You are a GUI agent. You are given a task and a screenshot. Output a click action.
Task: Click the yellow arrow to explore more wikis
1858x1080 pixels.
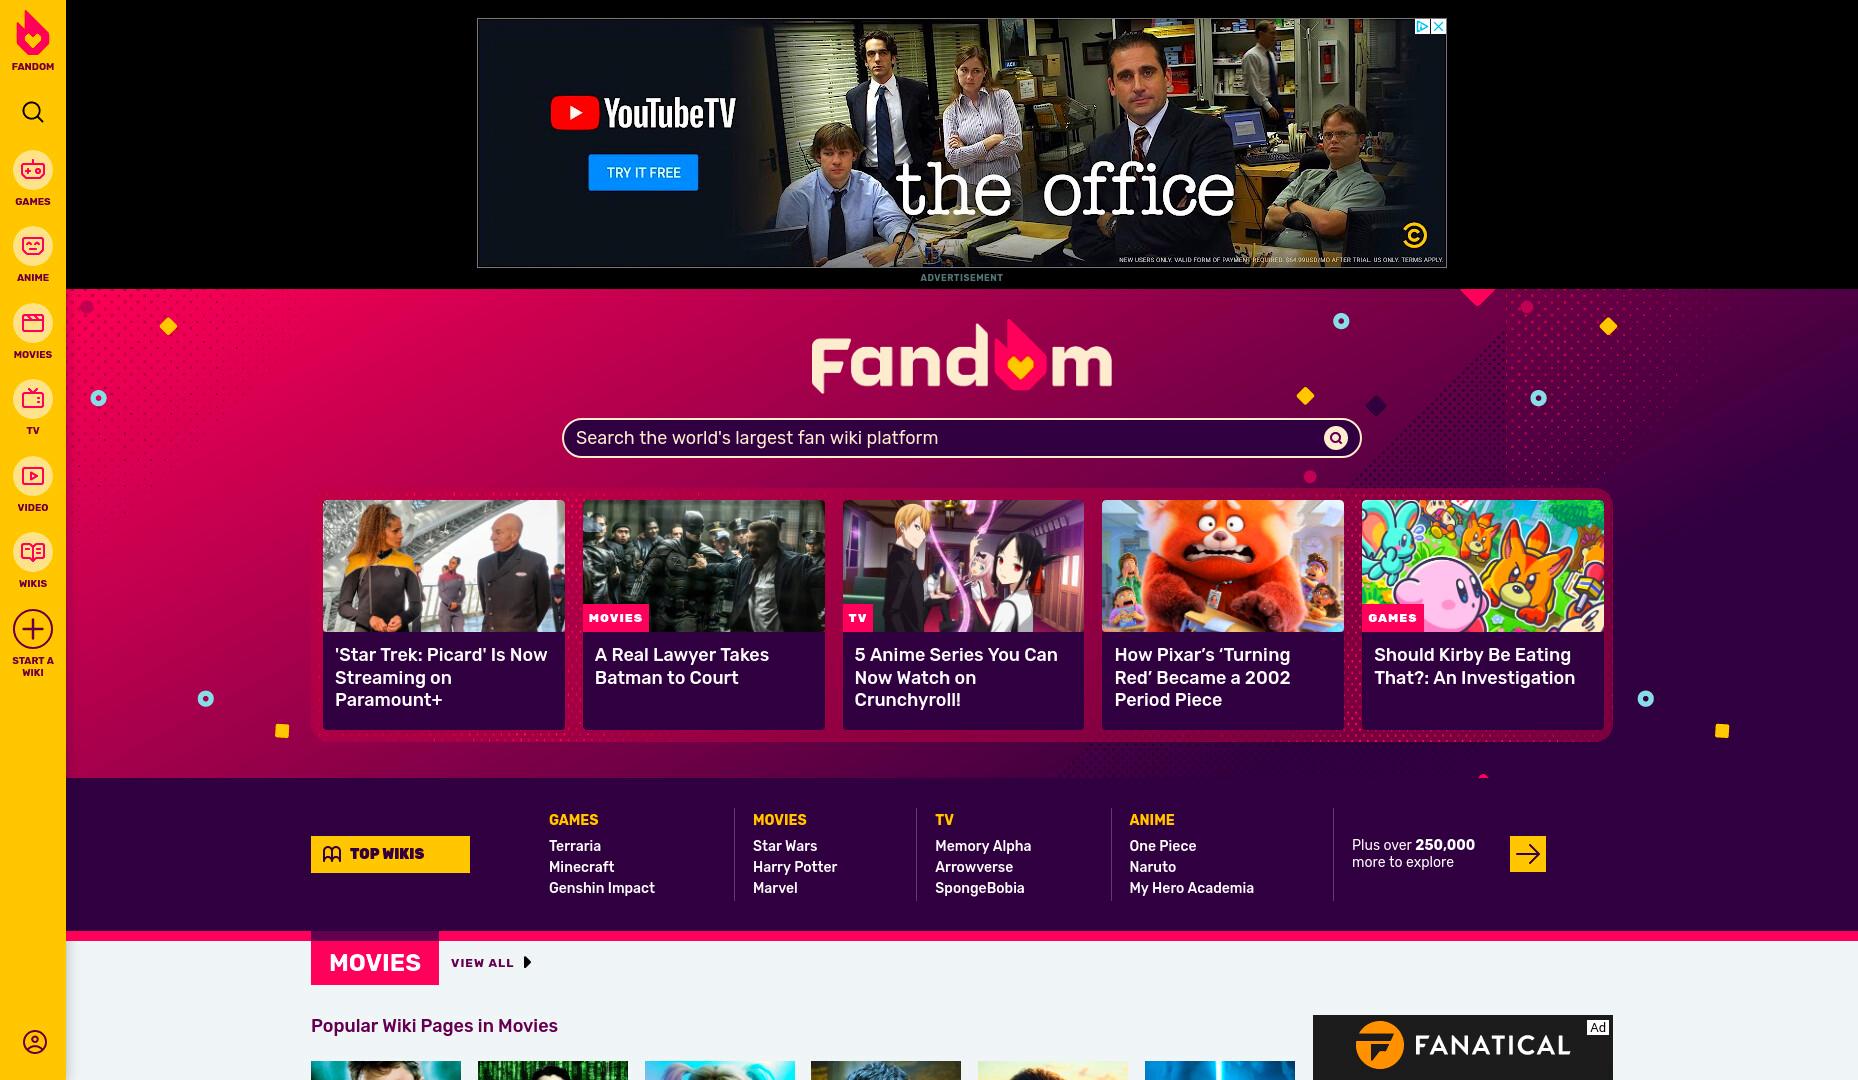tap(1528, 854)
